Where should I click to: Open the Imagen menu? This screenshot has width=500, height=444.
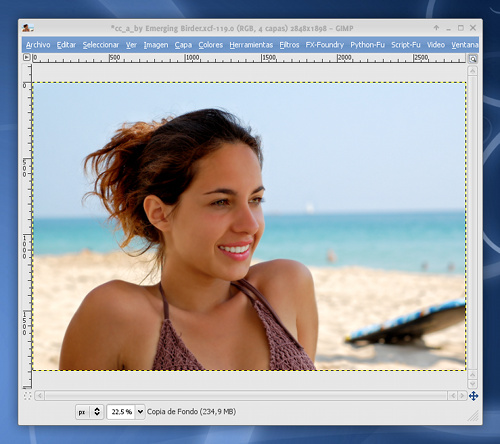(x=156, y=45)
